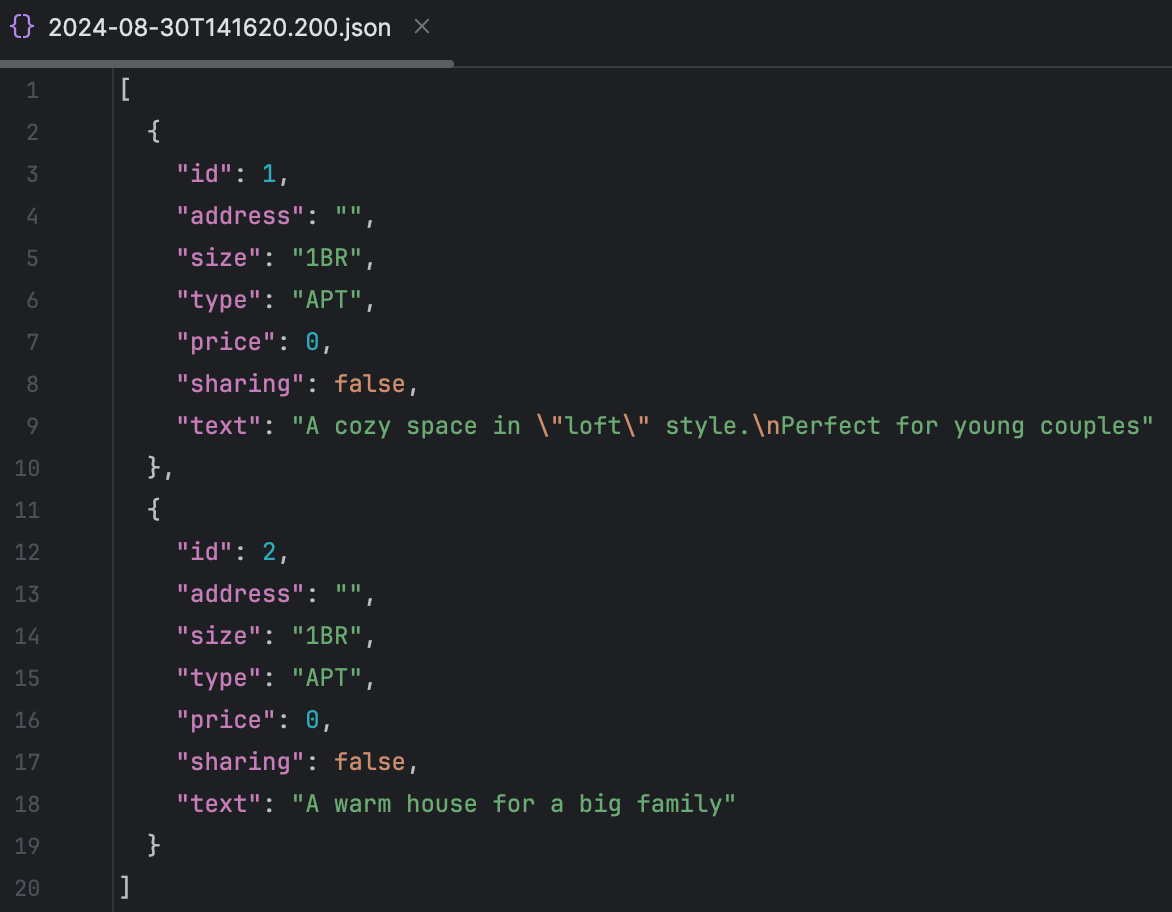Click the string "A warm house for a big family"
Image resolution: width=1172 pixels, height=912 pixels.
[x=513, y=803]
